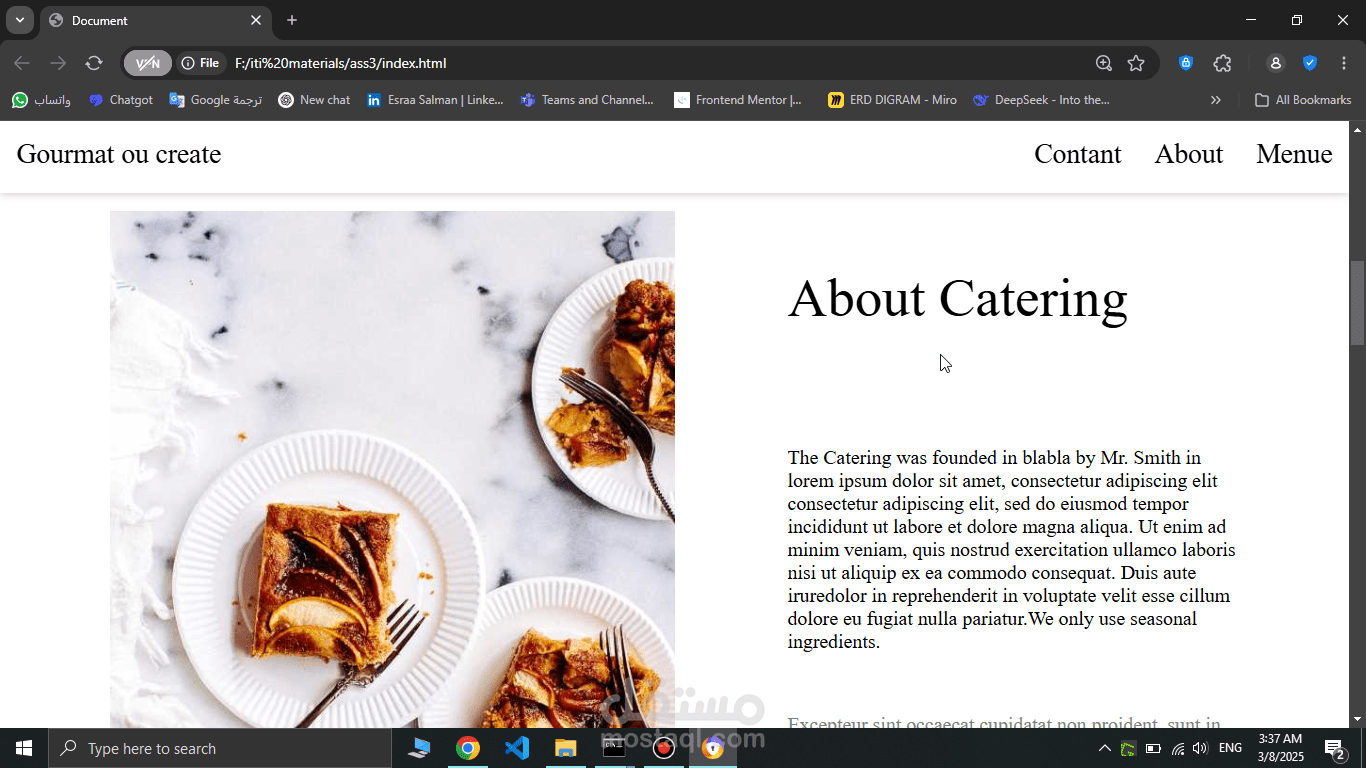
Task: Click the forward navigation arrow
Action: 58,63
